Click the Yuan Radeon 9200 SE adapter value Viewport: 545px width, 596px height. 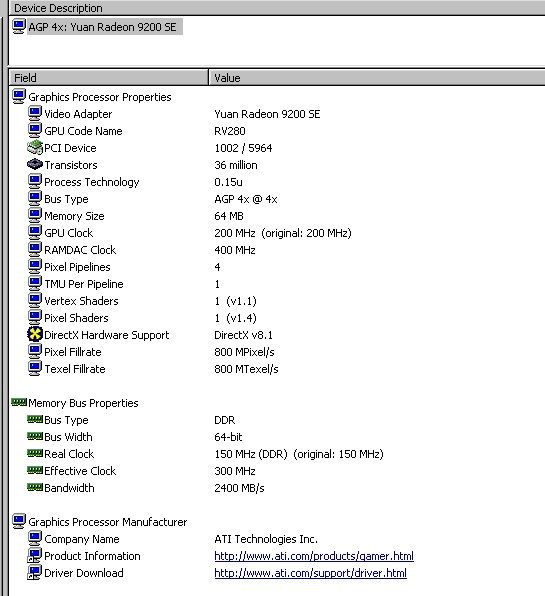click(x=267, y=114)
